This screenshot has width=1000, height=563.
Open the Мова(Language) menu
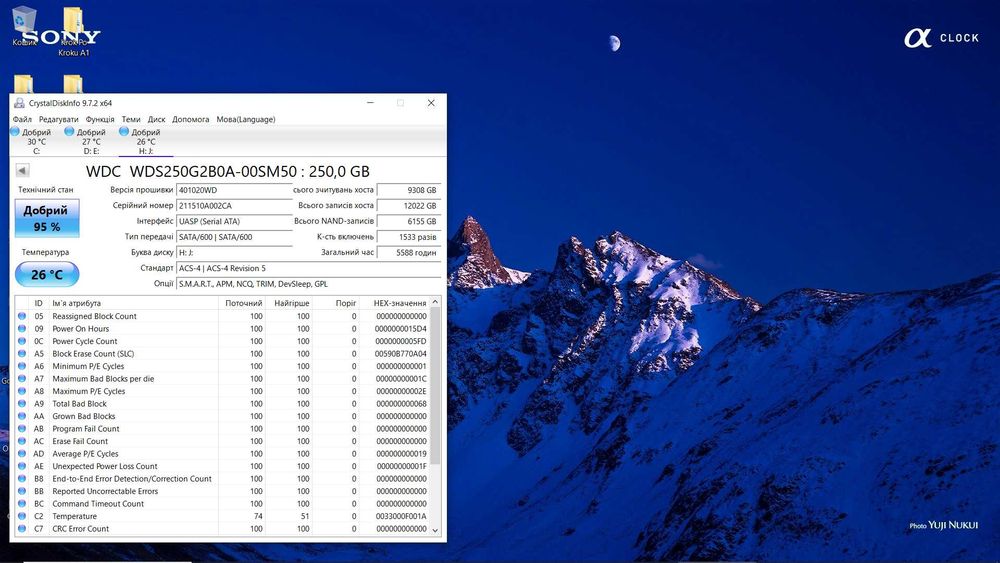pyautogui.click(x=246, y=119)
